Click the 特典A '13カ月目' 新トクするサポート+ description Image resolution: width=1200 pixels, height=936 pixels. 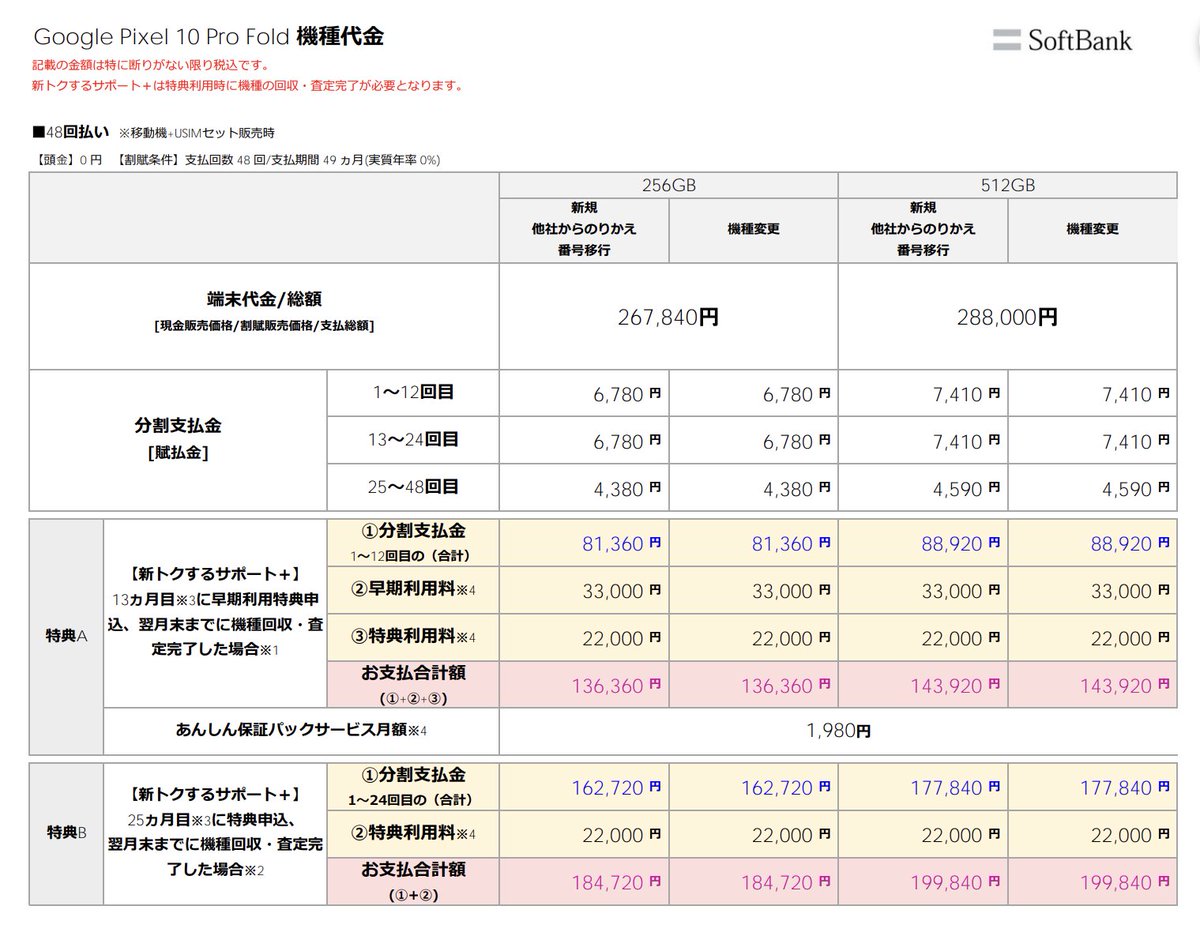pyautogui.click(x=215, y=612)
